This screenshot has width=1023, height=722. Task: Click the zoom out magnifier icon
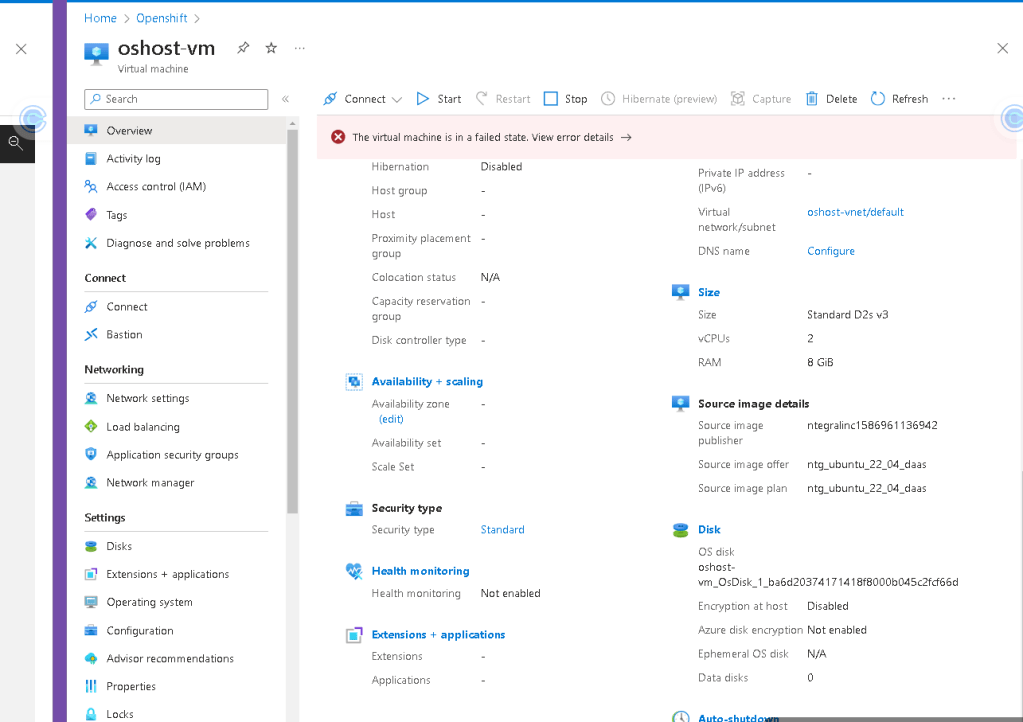point(16,143)
